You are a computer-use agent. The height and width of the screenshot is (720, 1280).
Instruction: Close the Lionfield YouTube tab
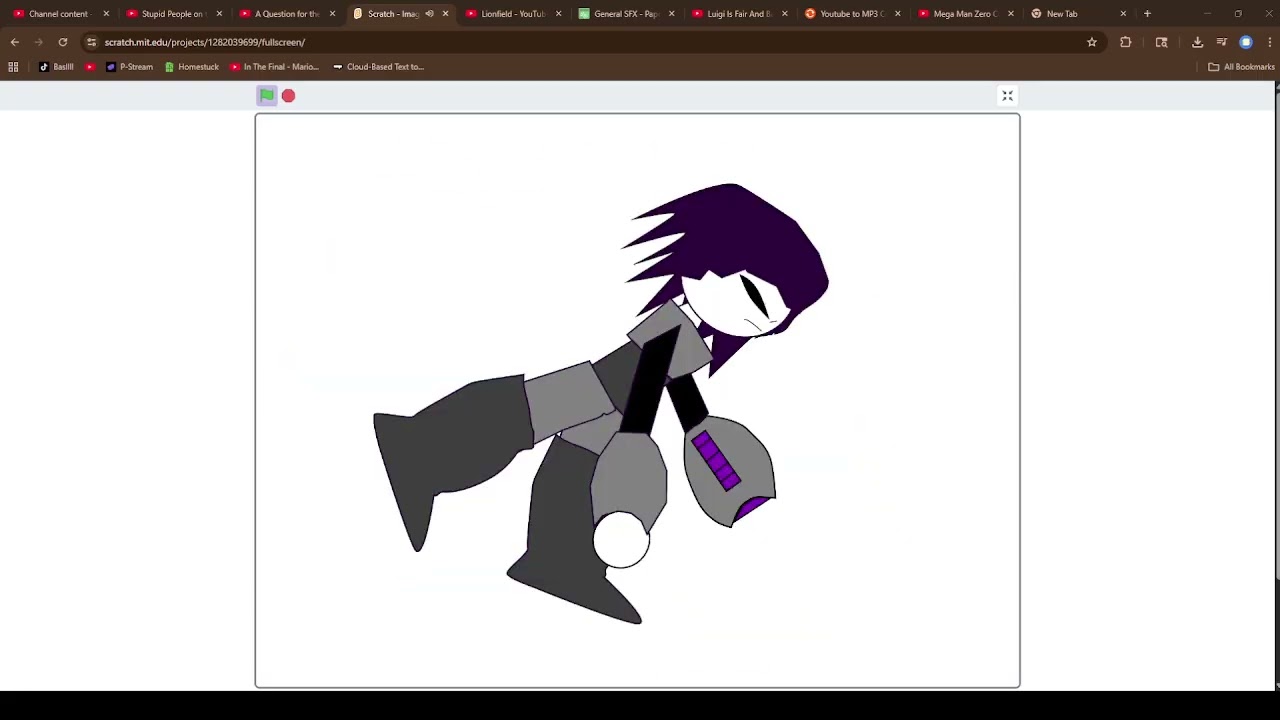(558, 14)
